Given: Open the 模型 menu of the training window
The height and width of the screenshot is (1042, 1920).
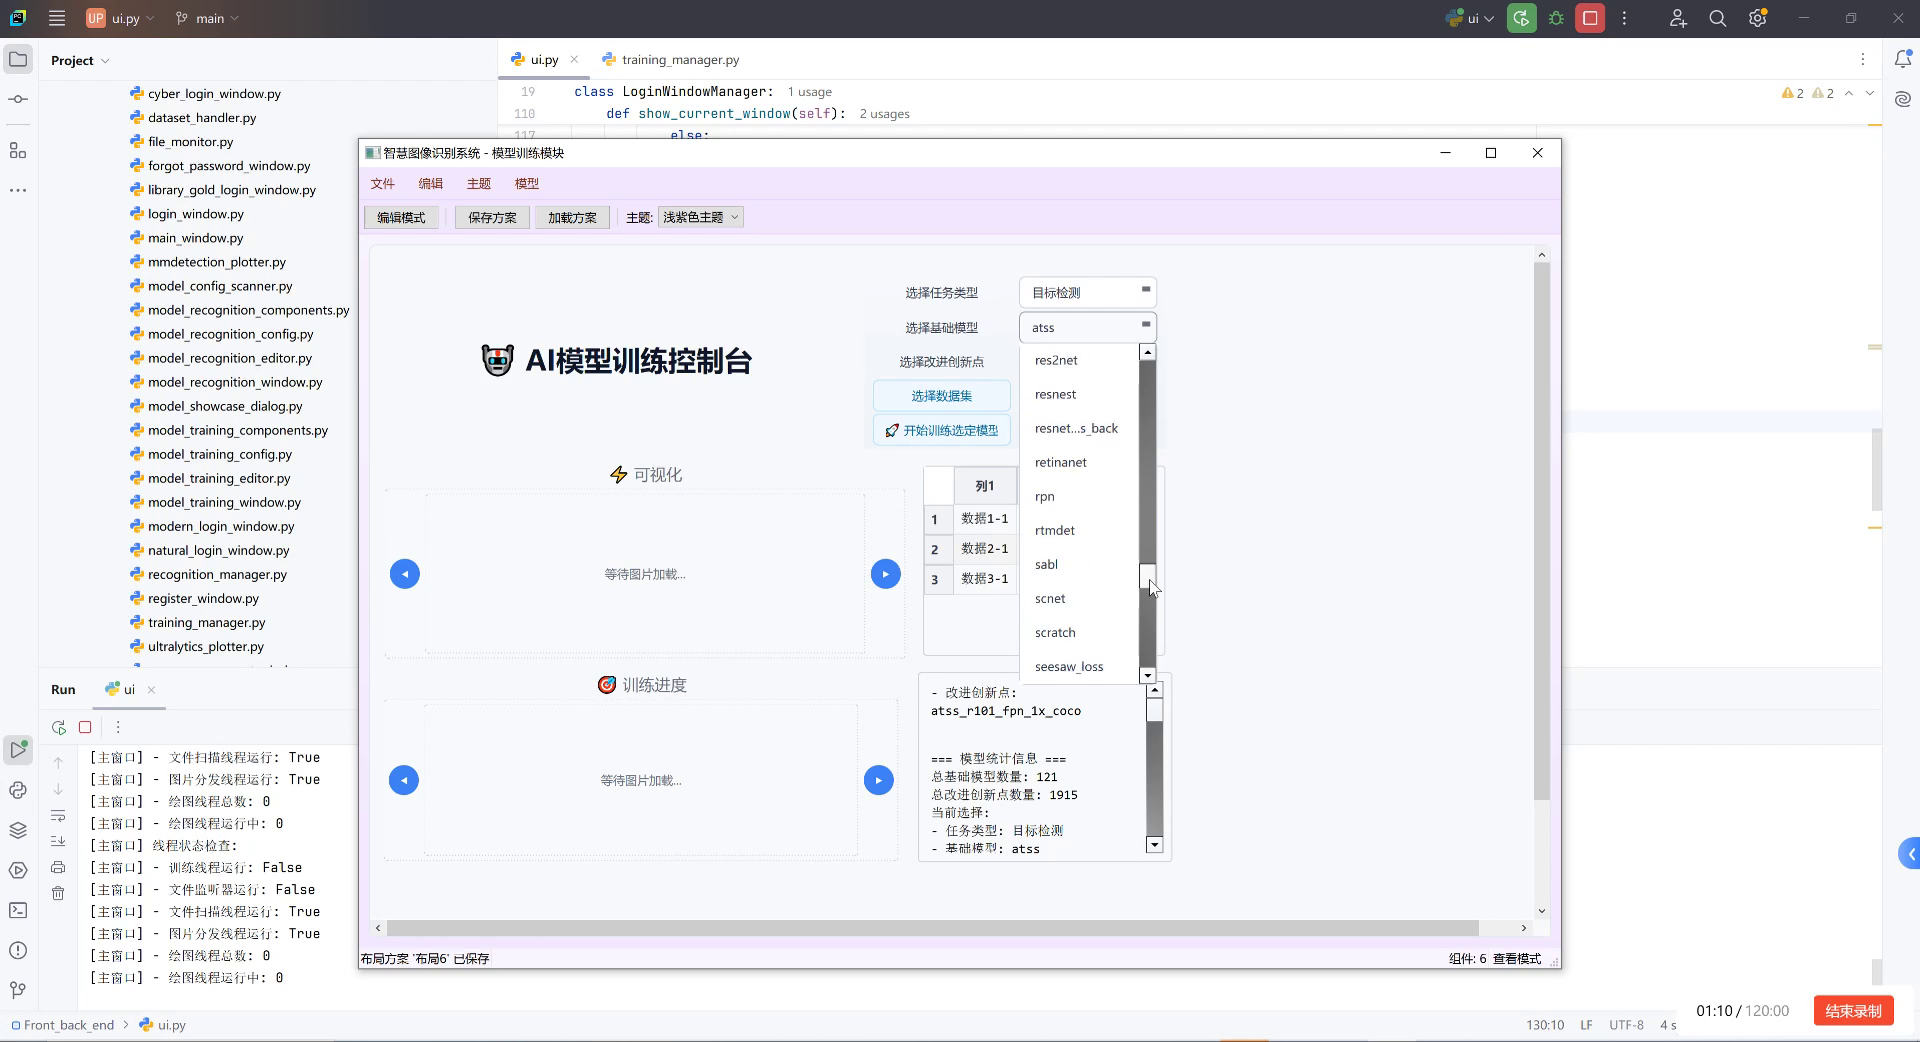Looking at the screenshot, I should [x=527, y=183].
